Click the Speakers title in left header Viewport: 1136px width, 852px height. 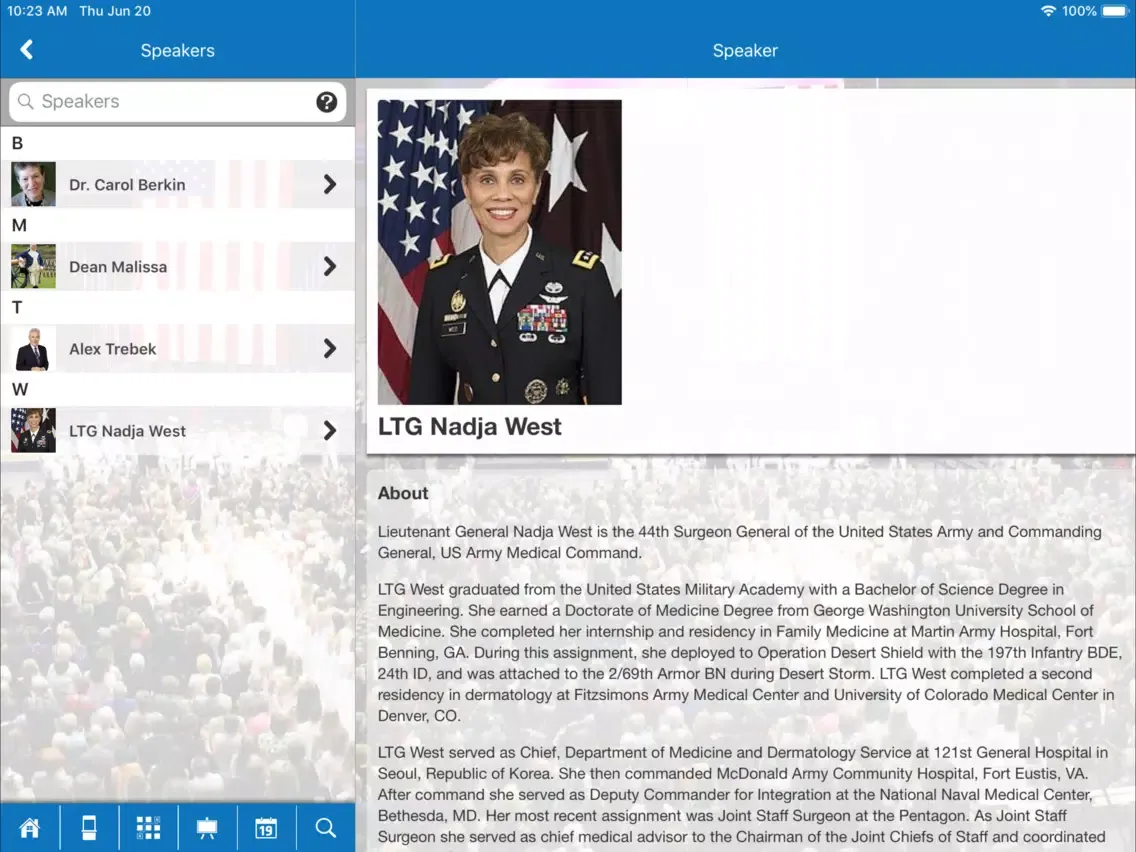[x=178, y=51]
